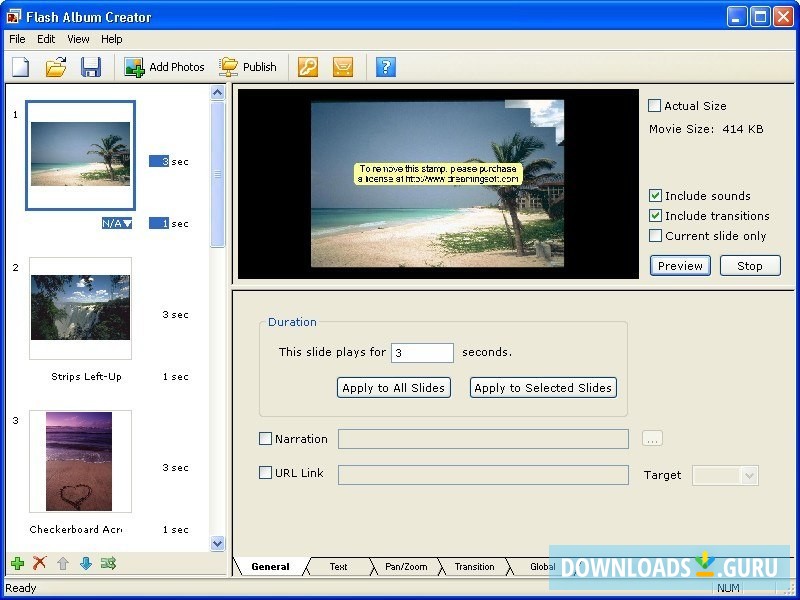Image resolution: width=800 pixels, height=600 pixels.
Task: Click the registration key icon
Action: click(x=306, y=67)
